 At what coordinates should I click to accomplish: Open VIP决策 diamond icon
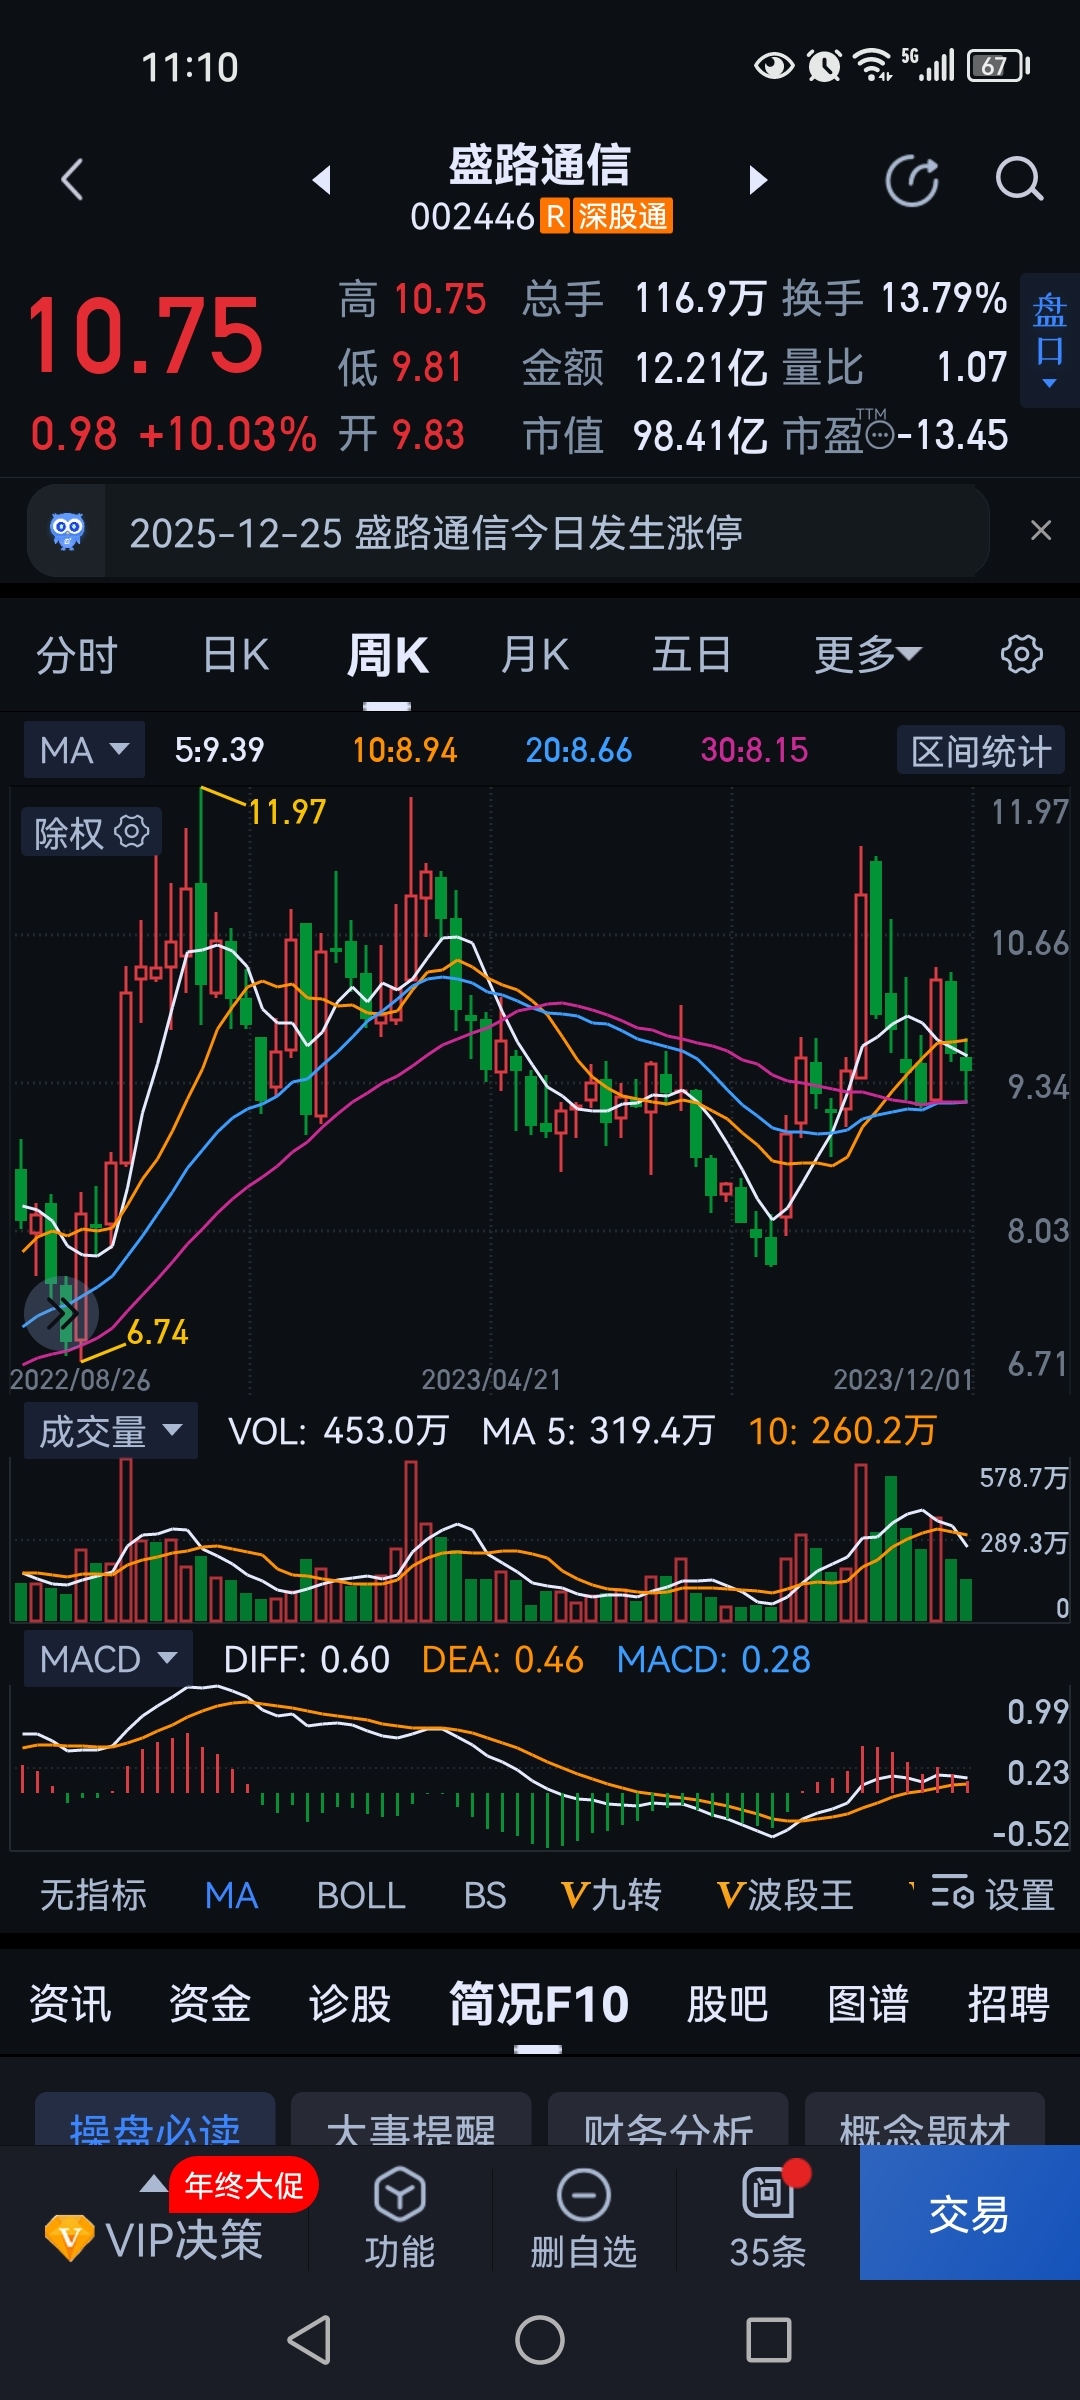[x=70, y=2238]
